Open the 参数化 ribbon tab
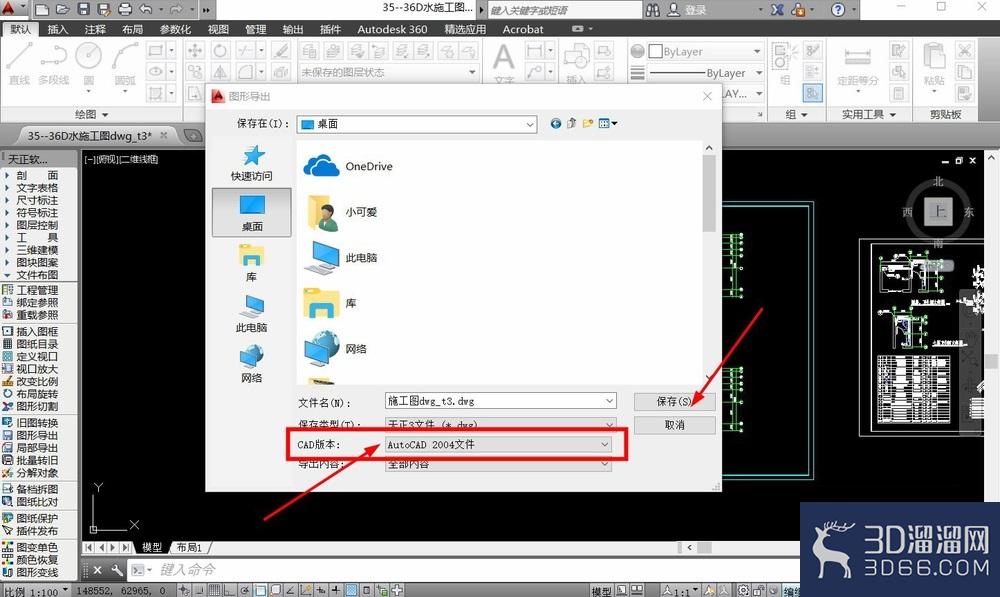The height and width of the screenshot is (597, 1000). tap(175, 29)
